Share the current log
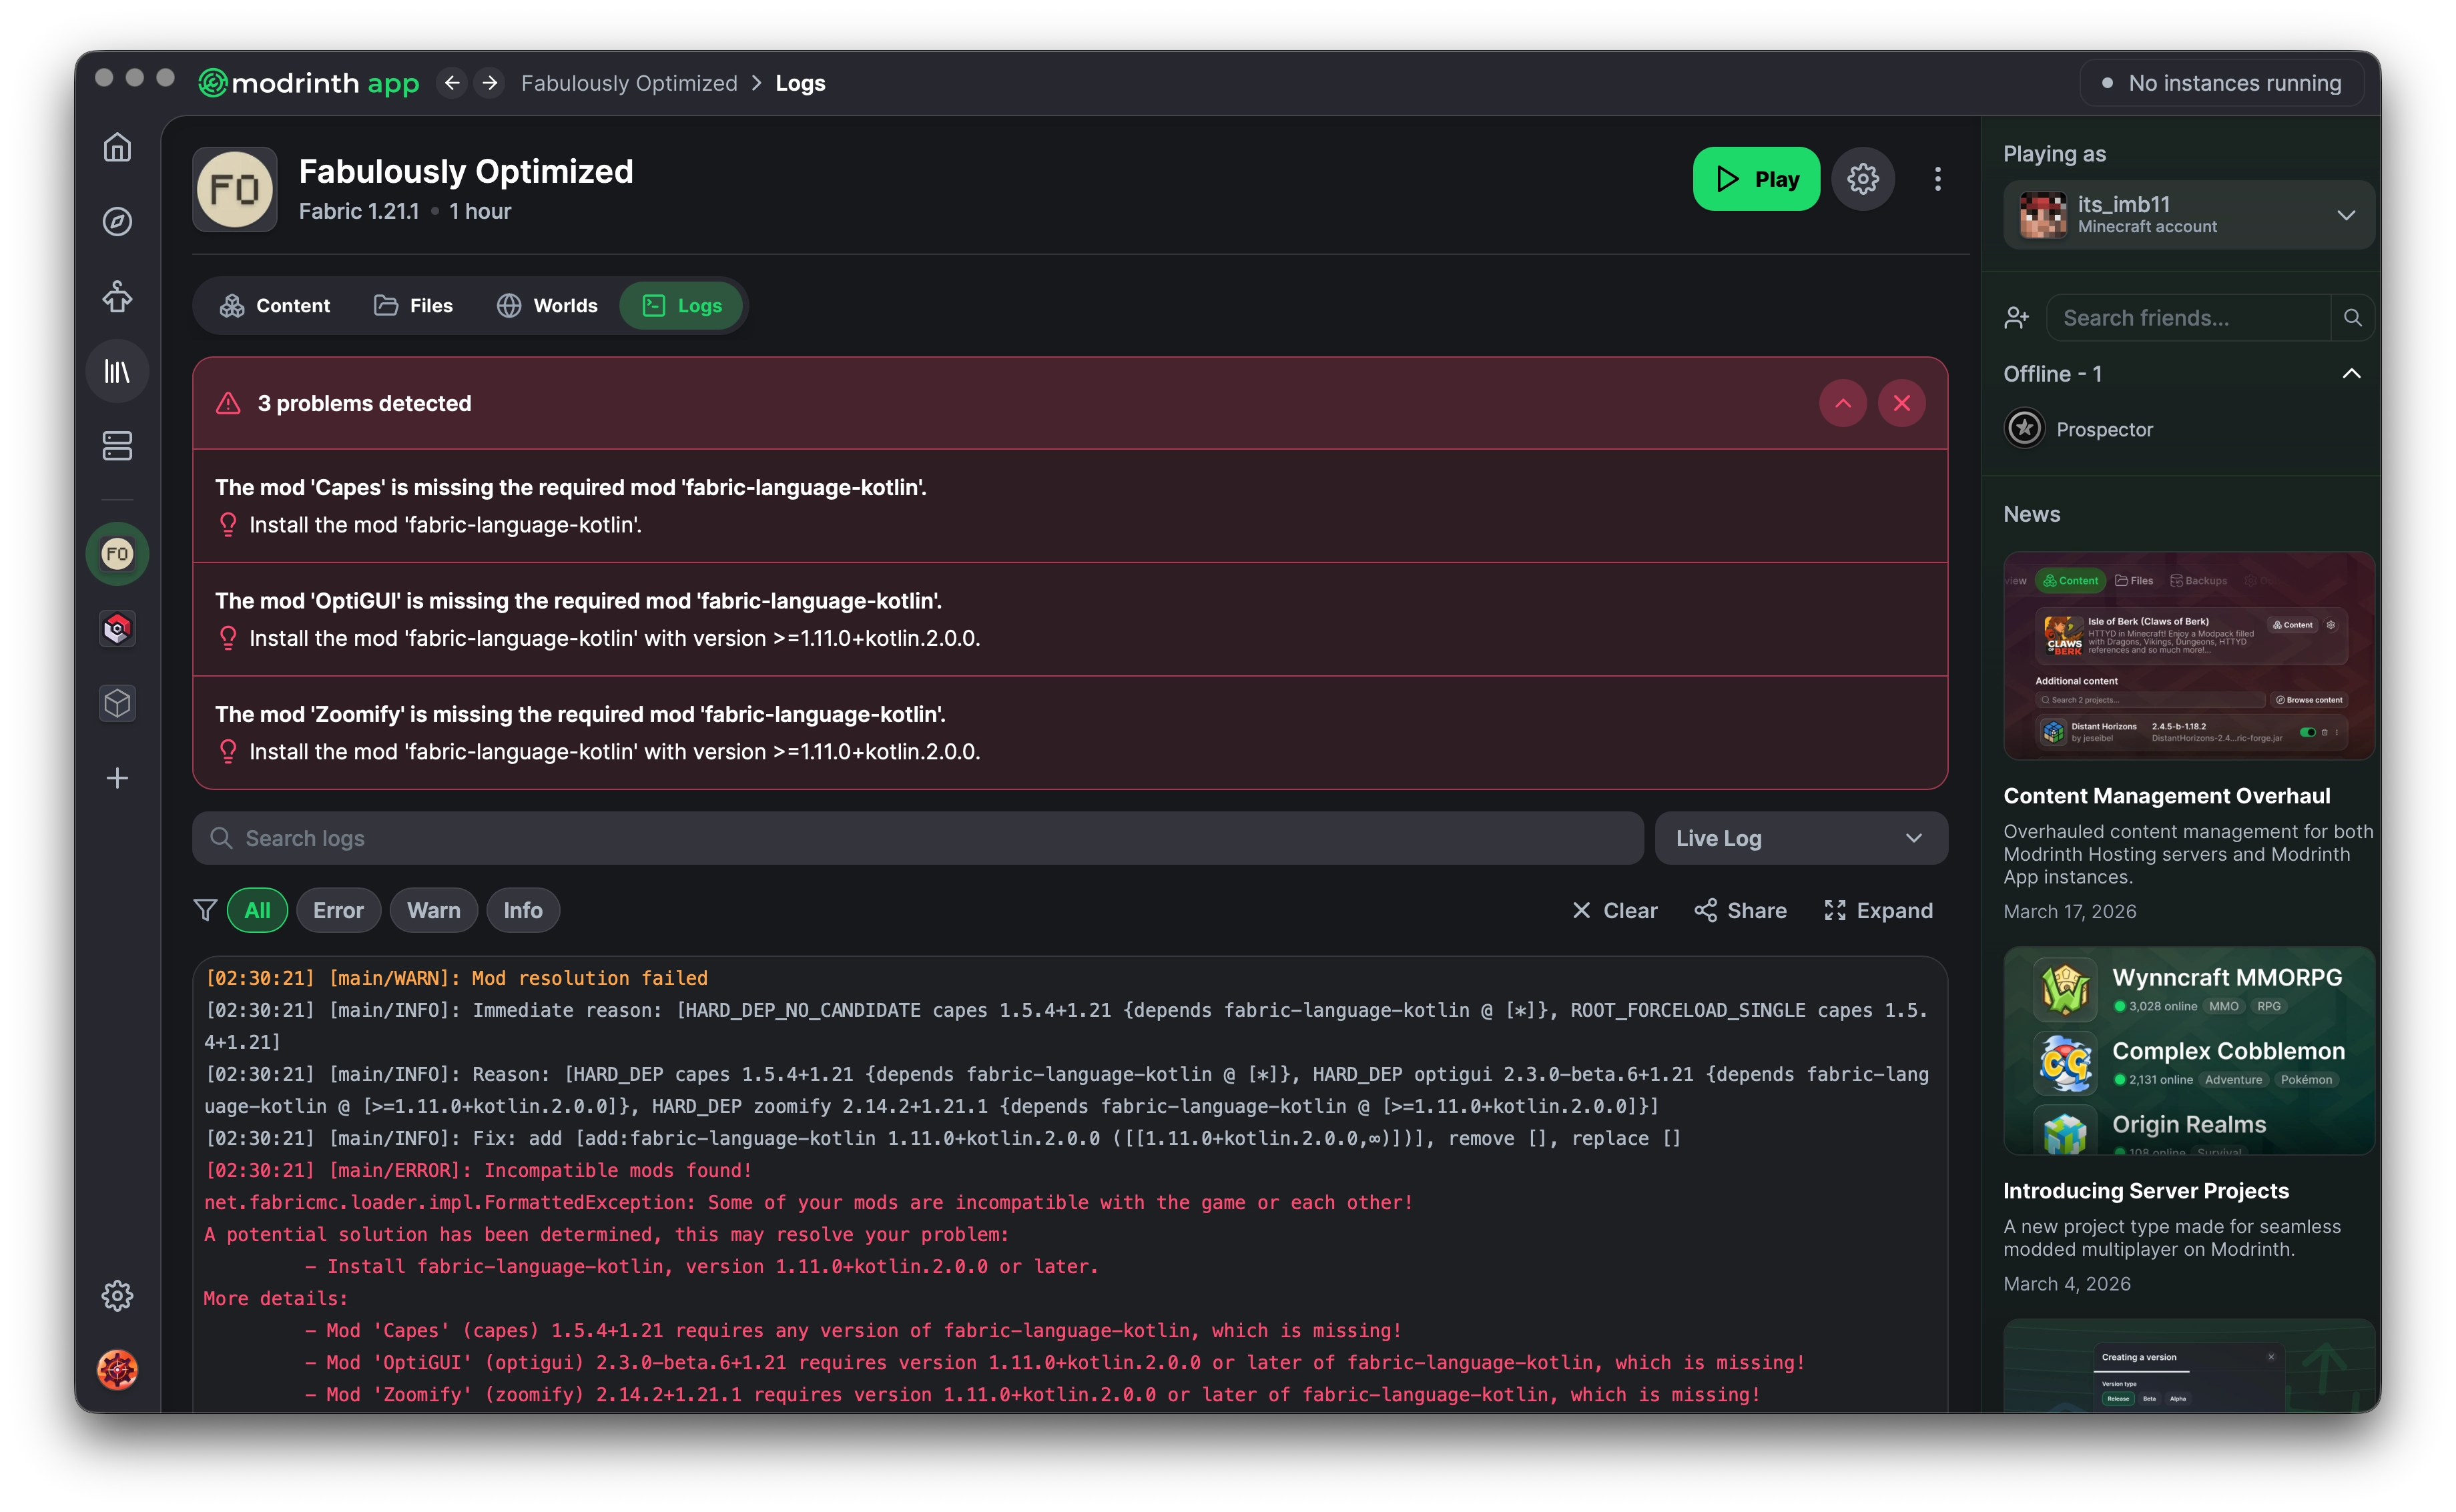 [1741, 910]
